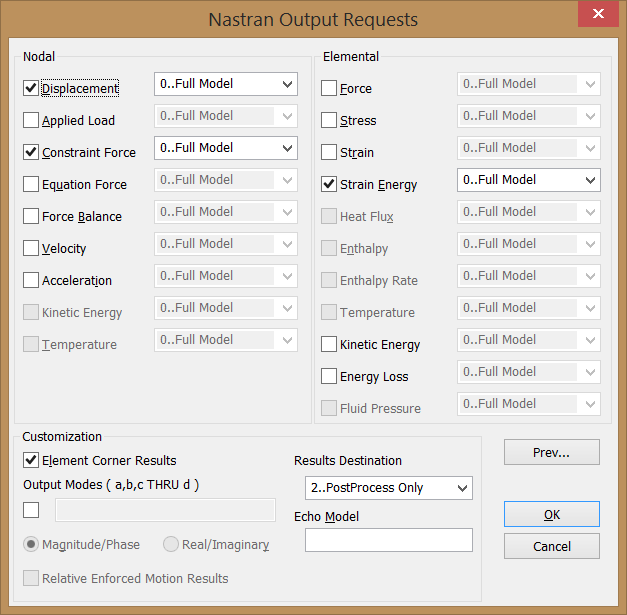This screenshot has height=615, width=627.
Task: Select the Magnitude/Phase radio button
Action: (31, 544)
